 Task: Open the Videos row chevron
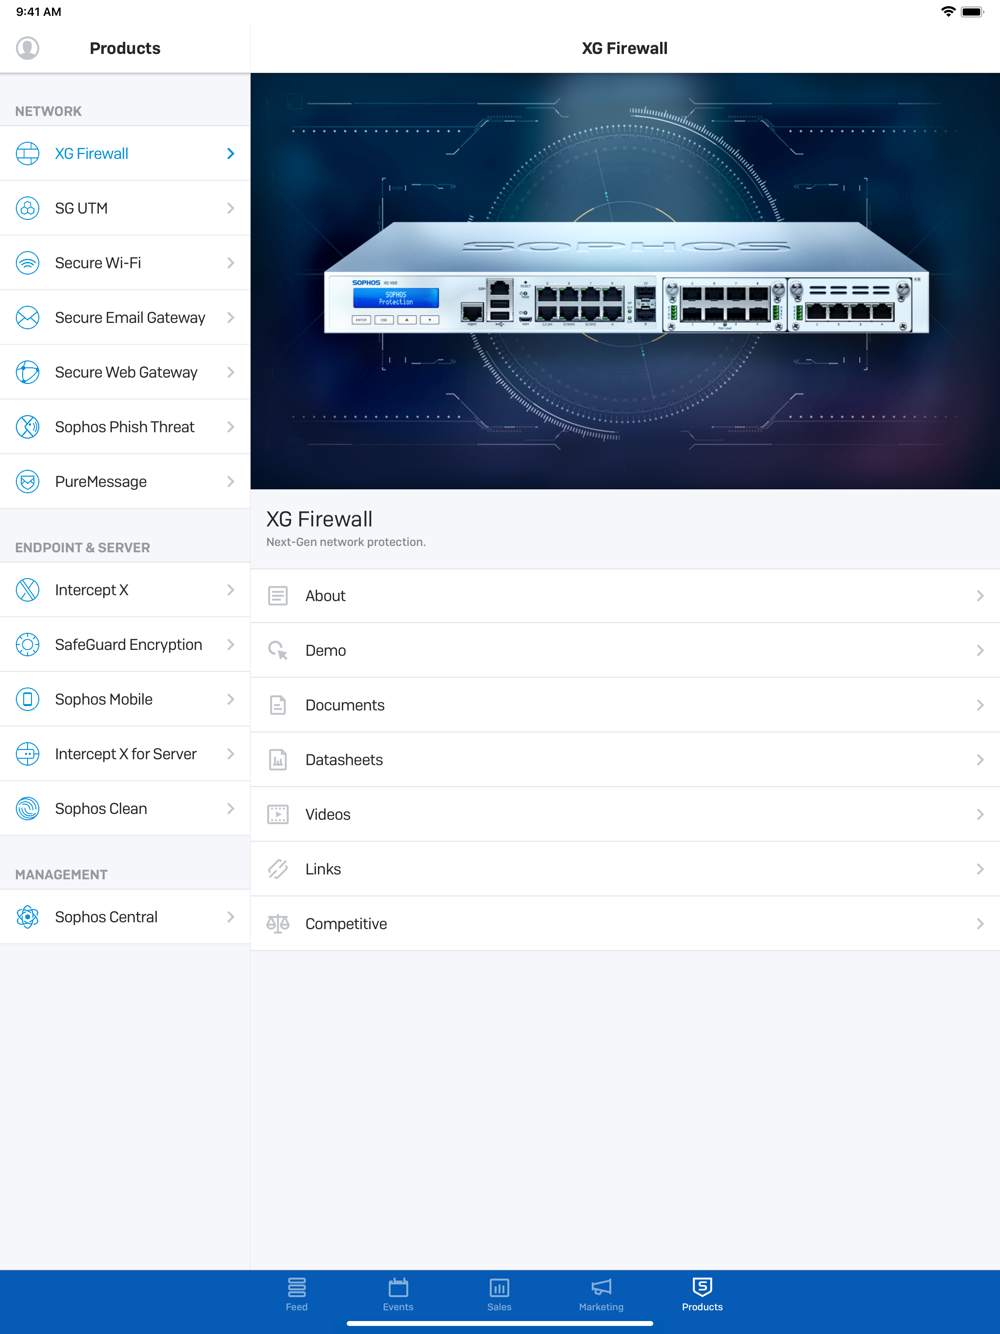pyautogui.click(x=980, y=815)
